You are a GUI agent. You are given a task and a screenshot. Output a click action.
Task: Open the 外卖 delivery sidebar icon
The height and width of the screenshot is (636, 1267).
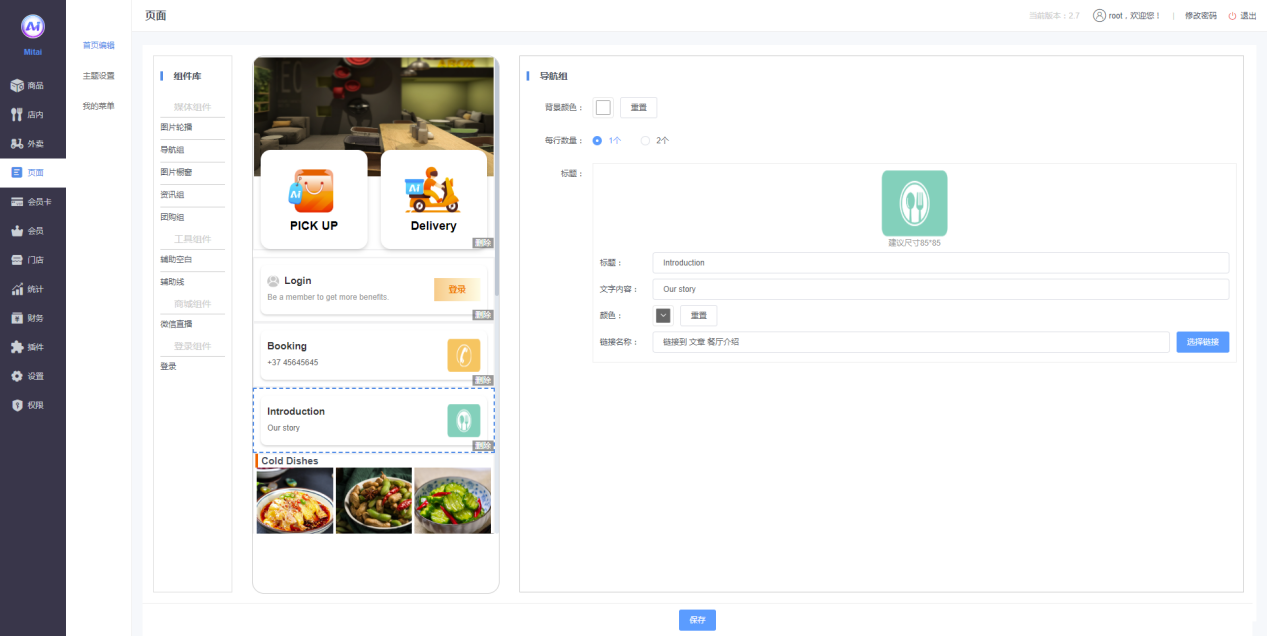[x=17, y=144]
